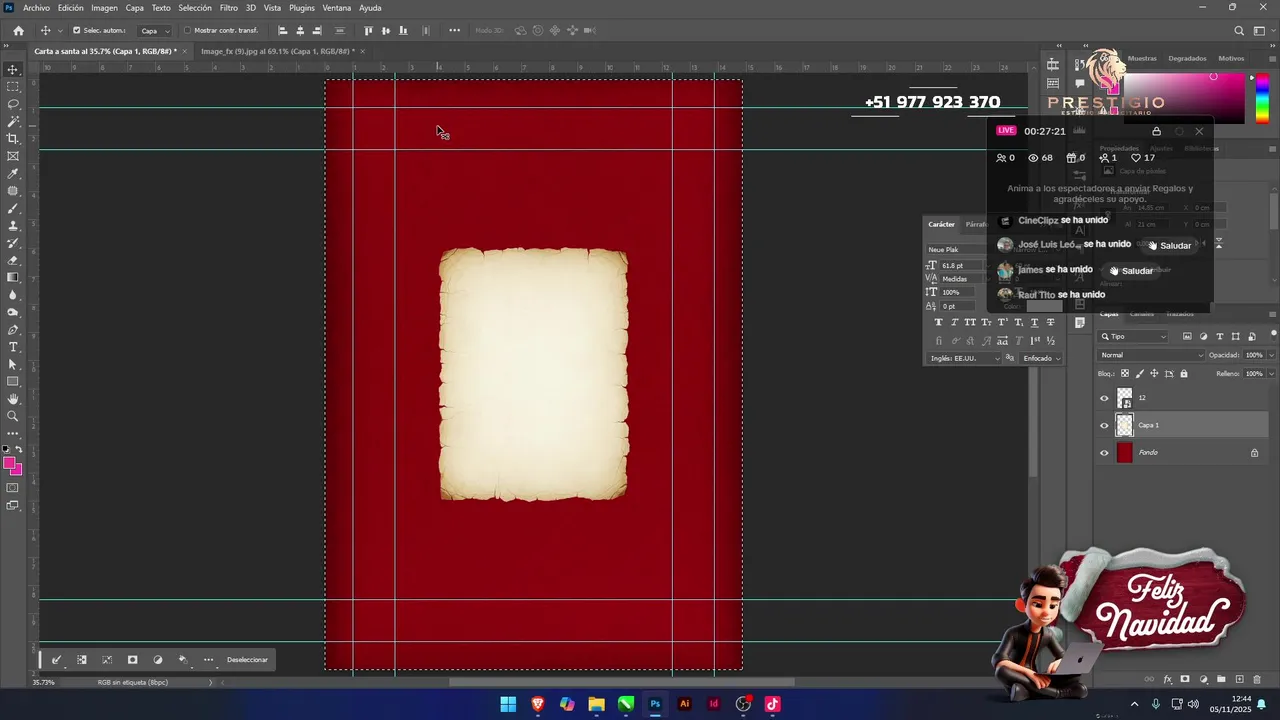Open the search magnifier at top right
Screen dimensions: 1280x720
click(x=1239, y=30)
